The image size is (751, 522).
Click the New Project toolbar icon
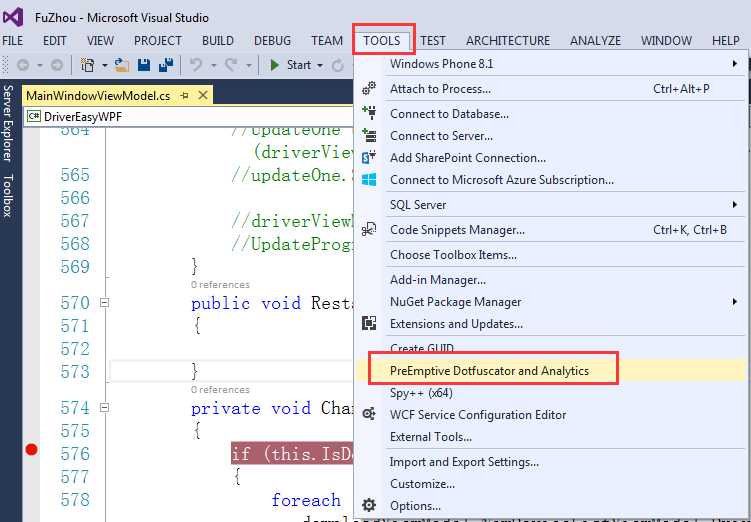(87, 65)
